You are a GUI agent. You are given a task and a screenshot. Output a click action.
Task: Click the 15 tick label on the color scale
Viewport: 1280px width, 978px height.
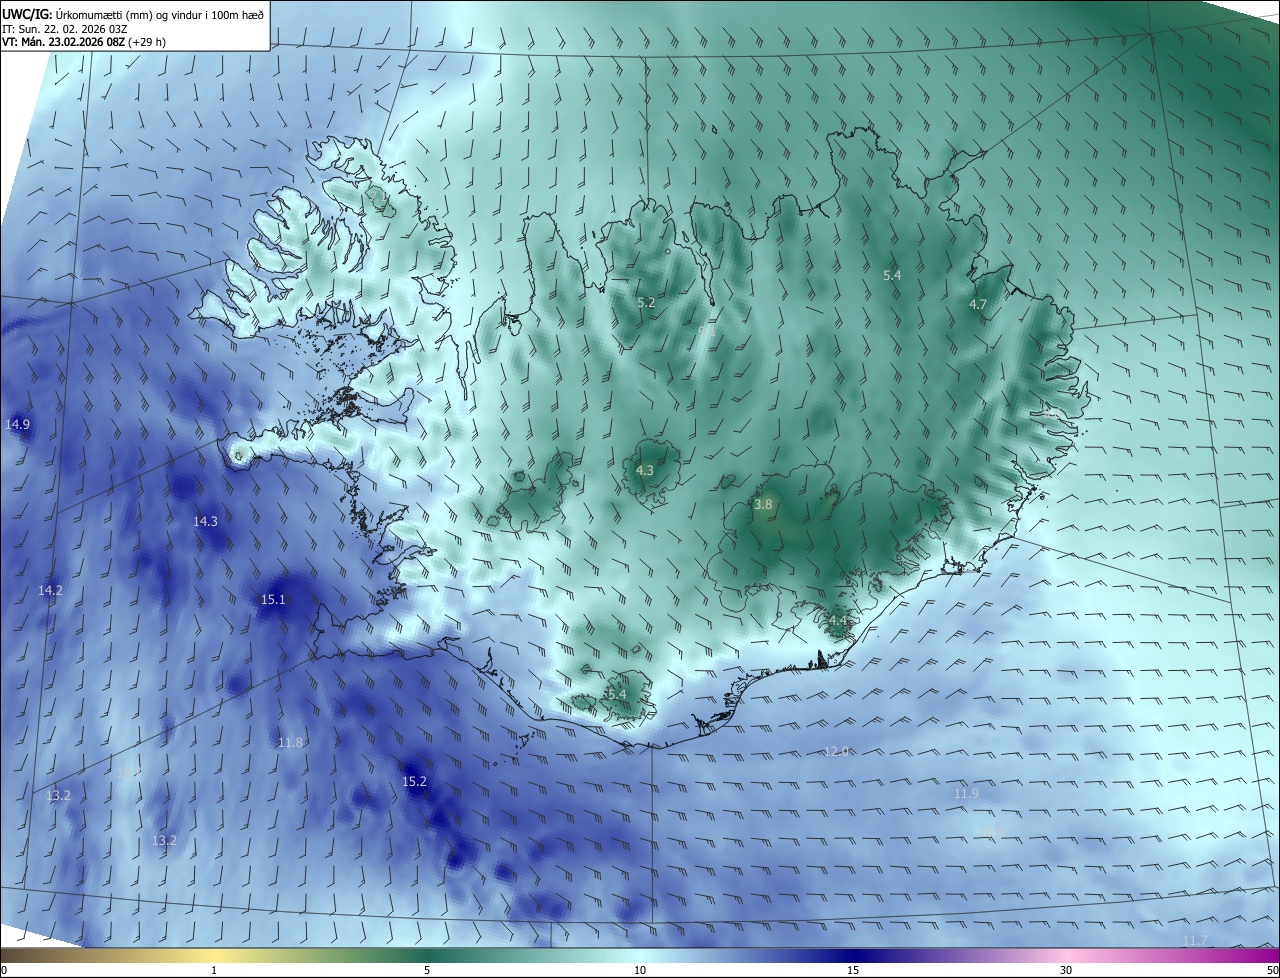tap(853, 970)
